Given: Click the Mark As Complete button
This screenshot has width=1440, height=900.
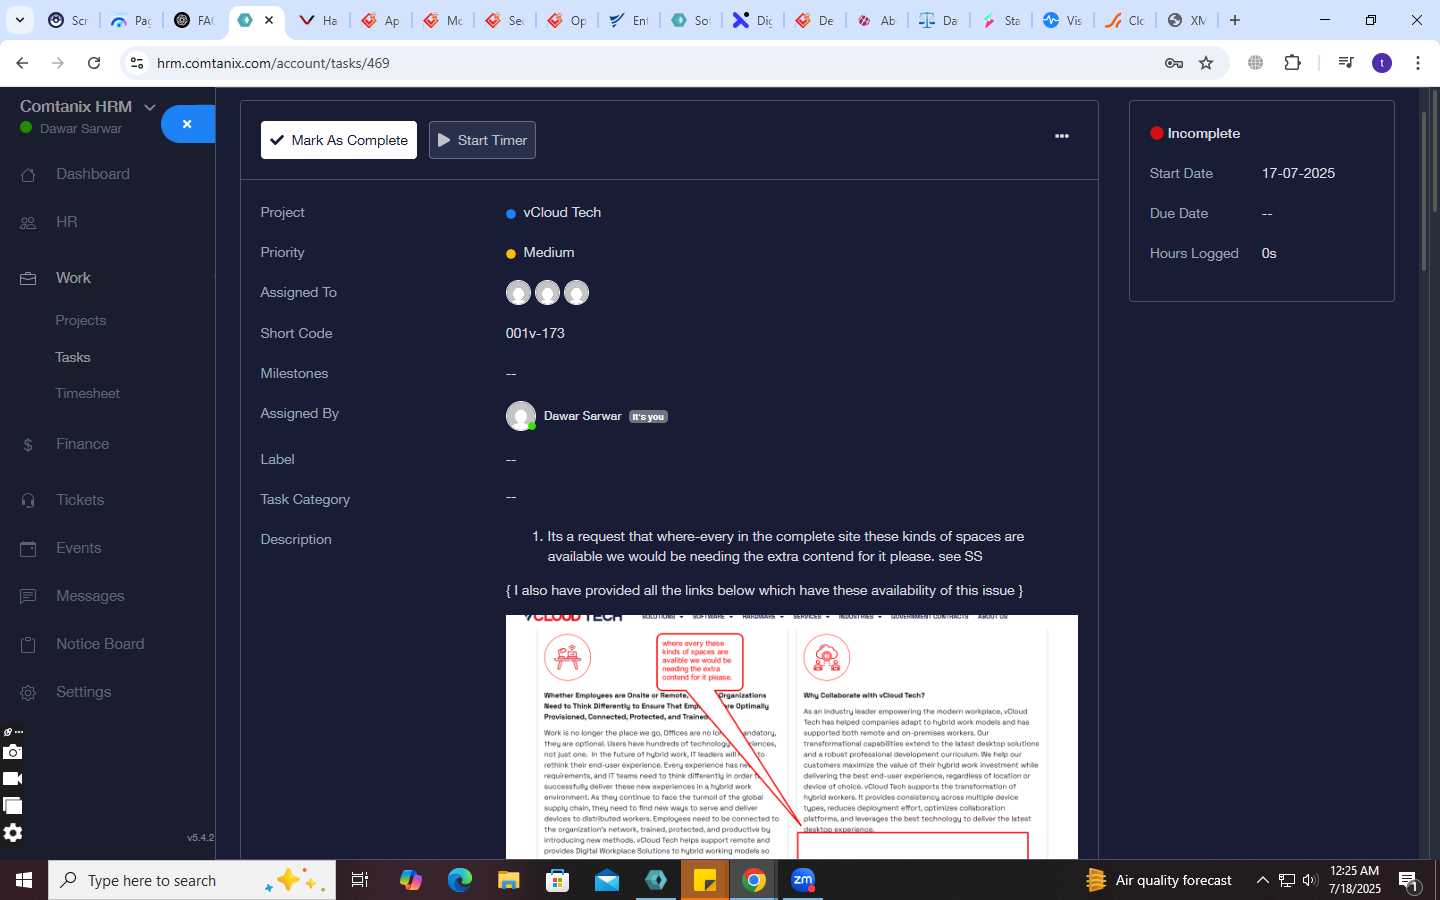Looking at the screenshot, I should pos(339,140).
